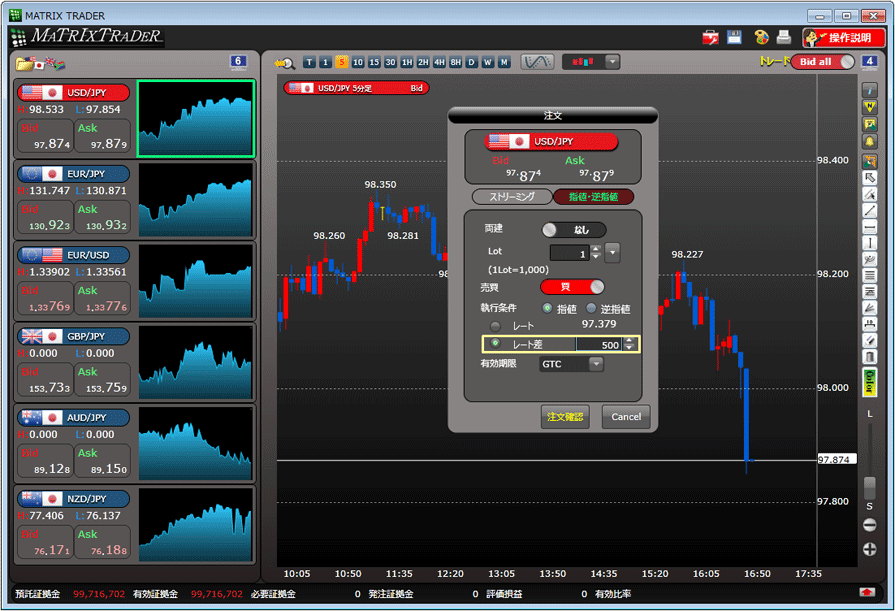Toggle the Bid all switch

(x=823, y=62)
